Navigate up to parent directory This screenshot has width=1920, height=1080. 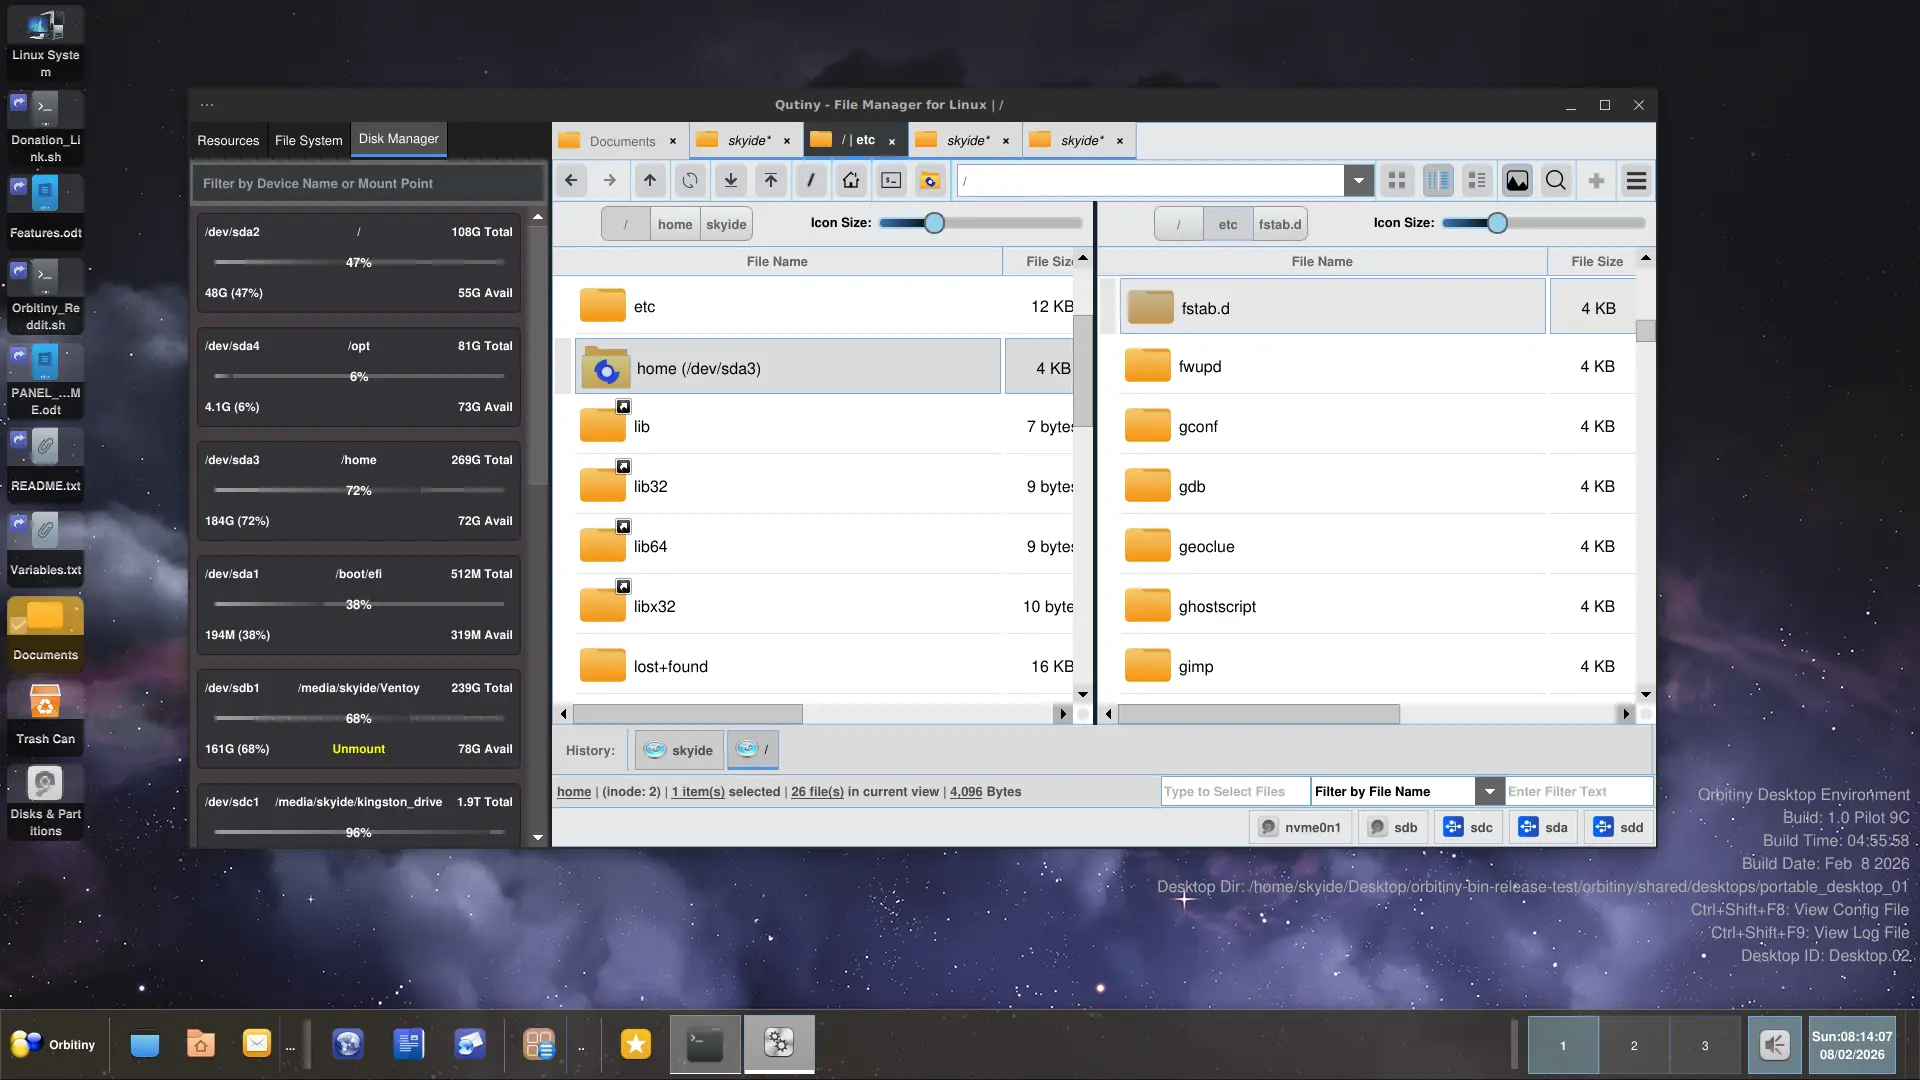pyautogui.click(x=650, y=181)
